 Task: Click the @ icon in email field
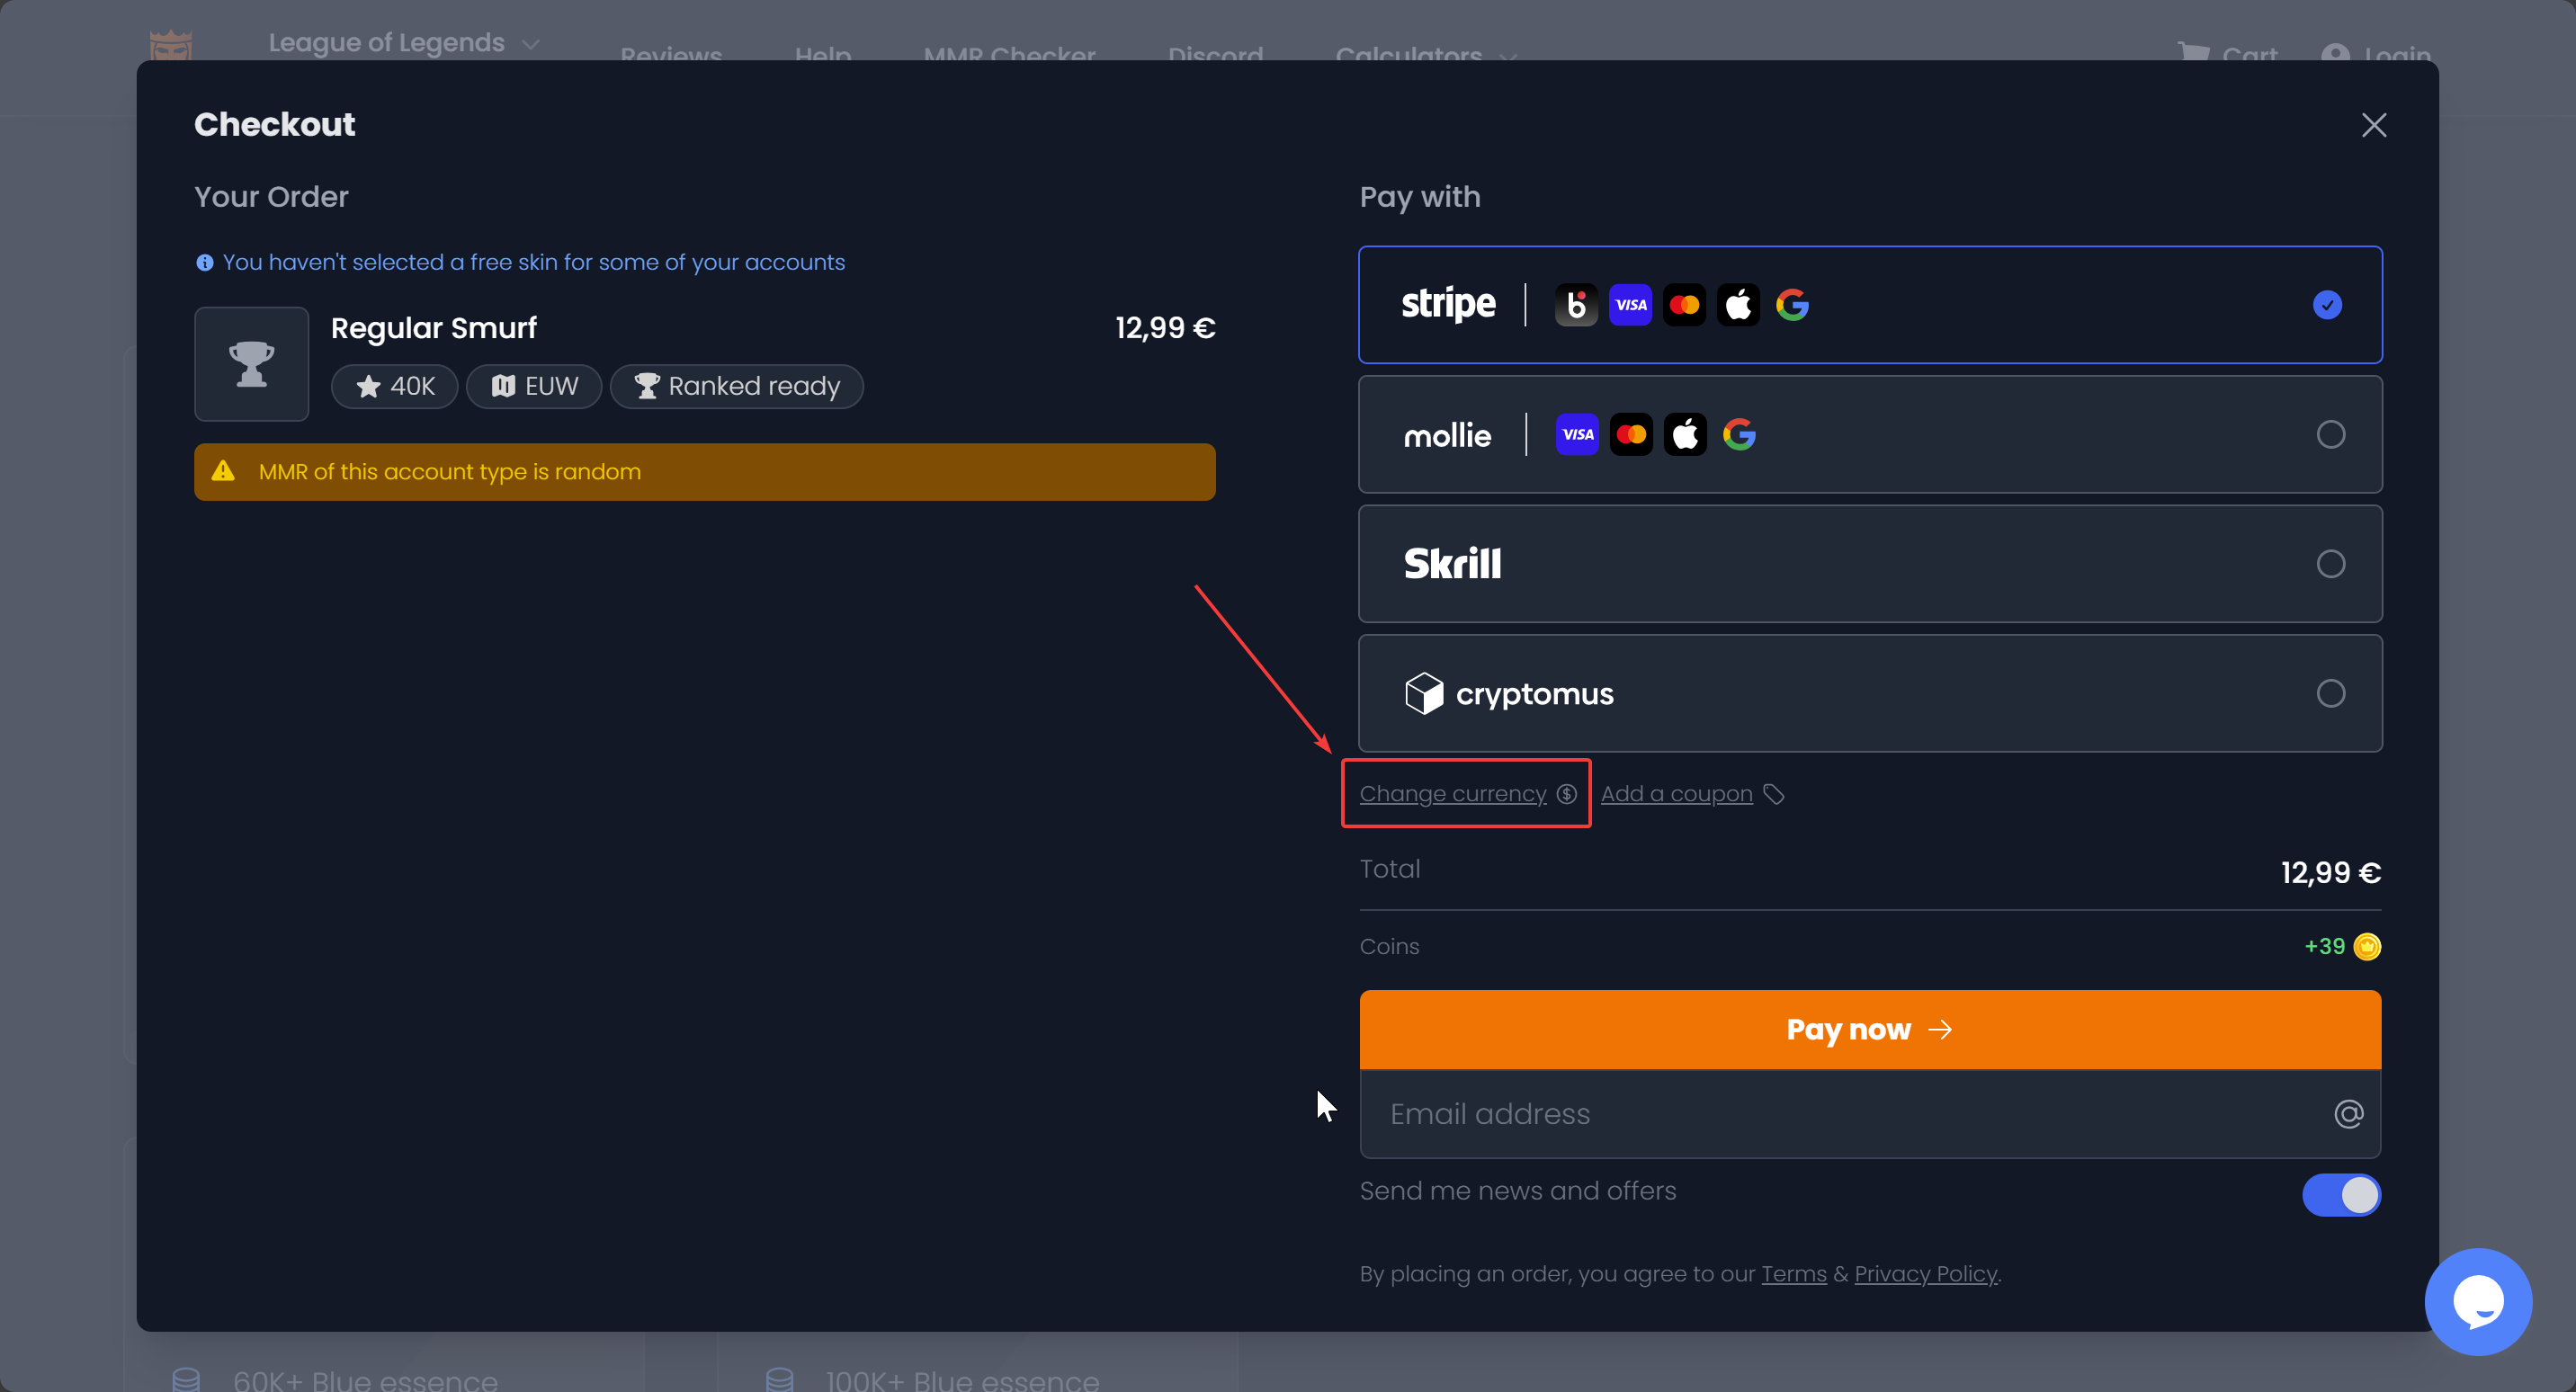click(x=2348, y=1113)
